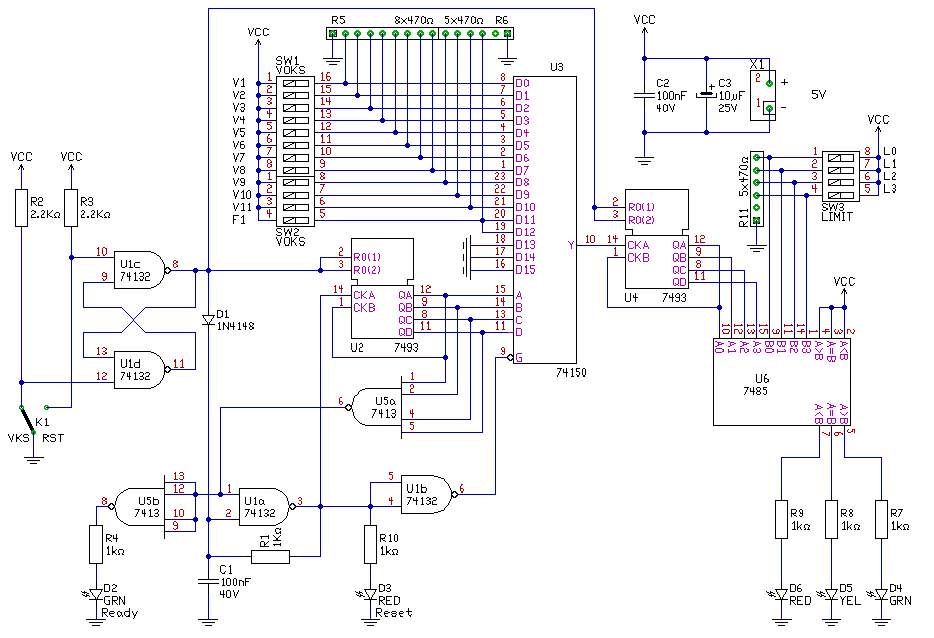
Task: Click the R10 1kΩ resistor symbol
Action: point(370,544)
